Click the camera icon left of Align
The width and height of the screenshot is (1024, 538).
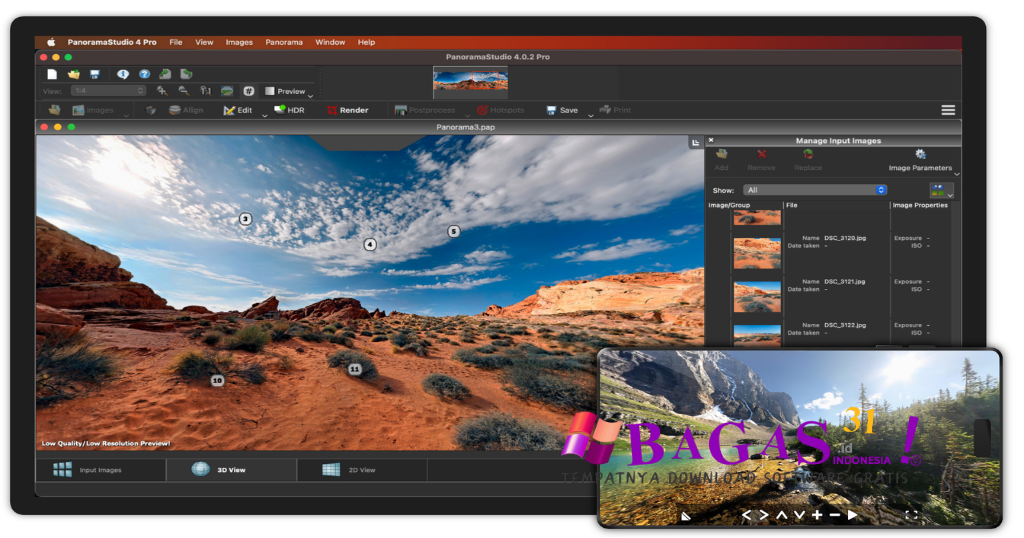(150, 110)
